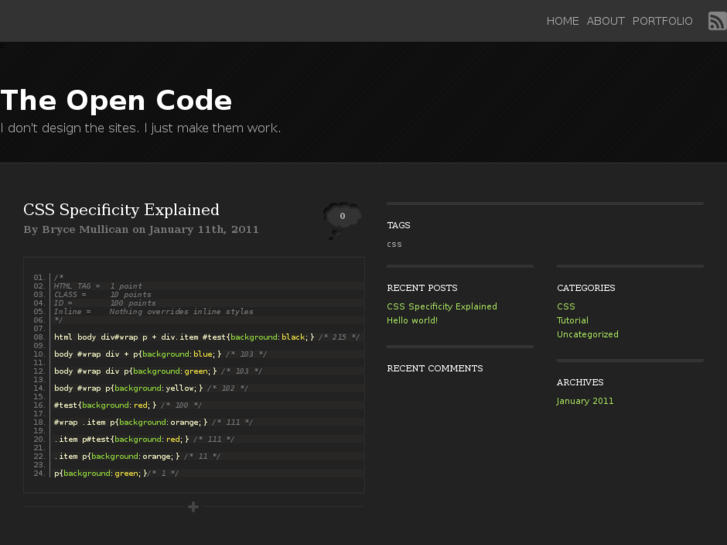The height and width of the screenshot is (545, 727).
Task: Go to the HOME page
Action: point(562,21)
